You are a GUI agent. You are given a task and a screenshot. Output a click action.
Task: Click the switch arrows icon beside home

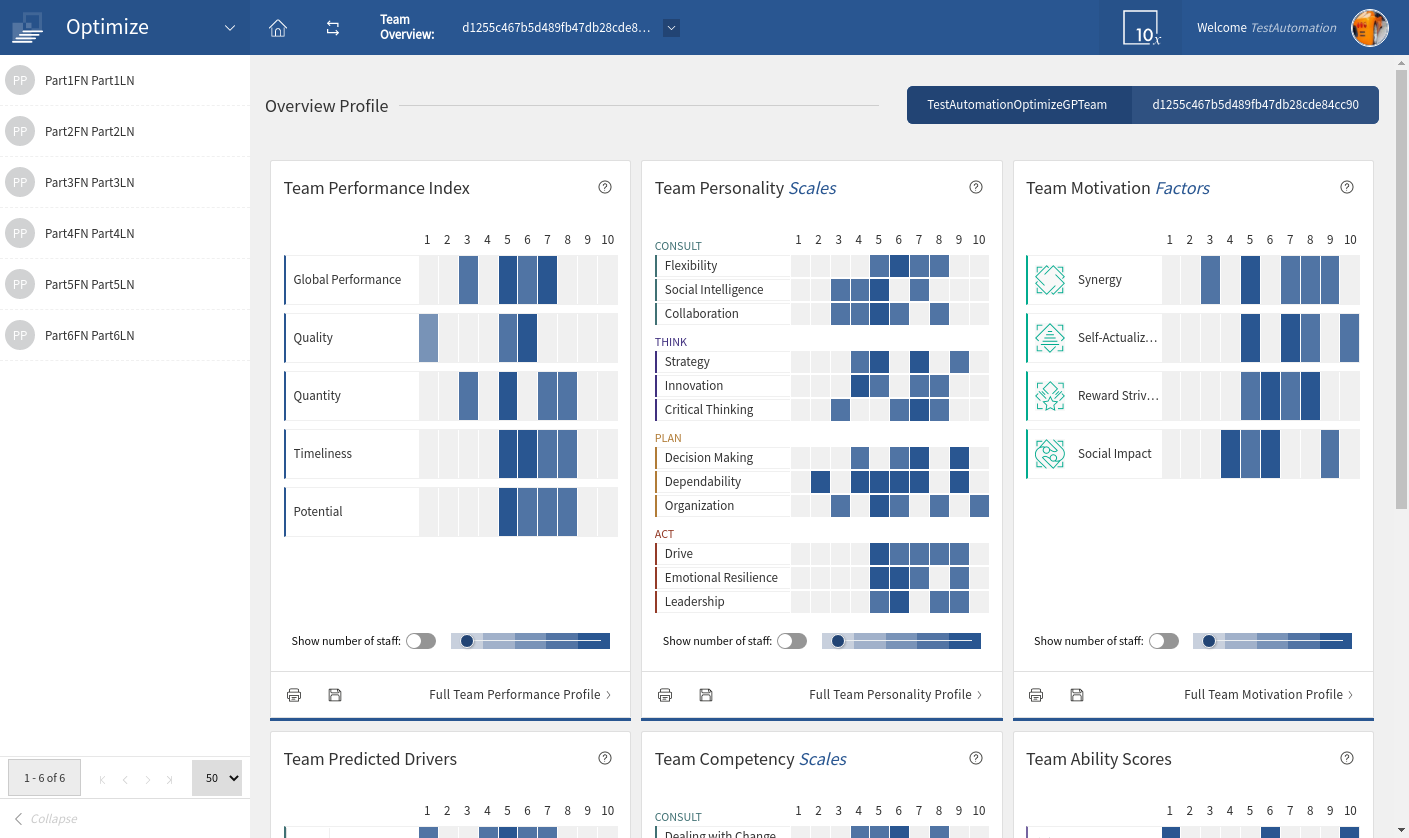tap(333, 28)
